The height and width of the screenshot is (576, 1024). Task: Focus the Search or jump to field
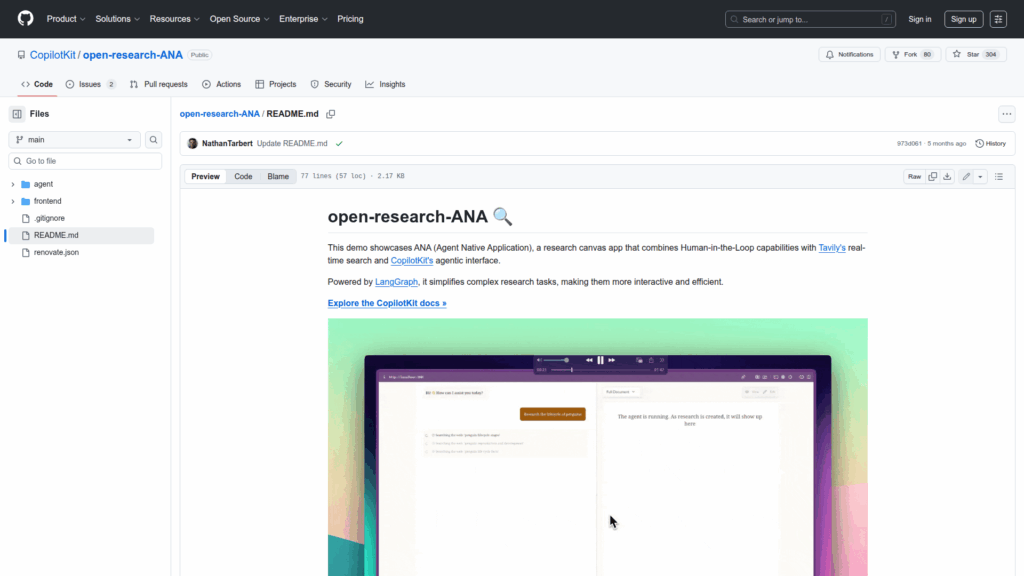810,20
